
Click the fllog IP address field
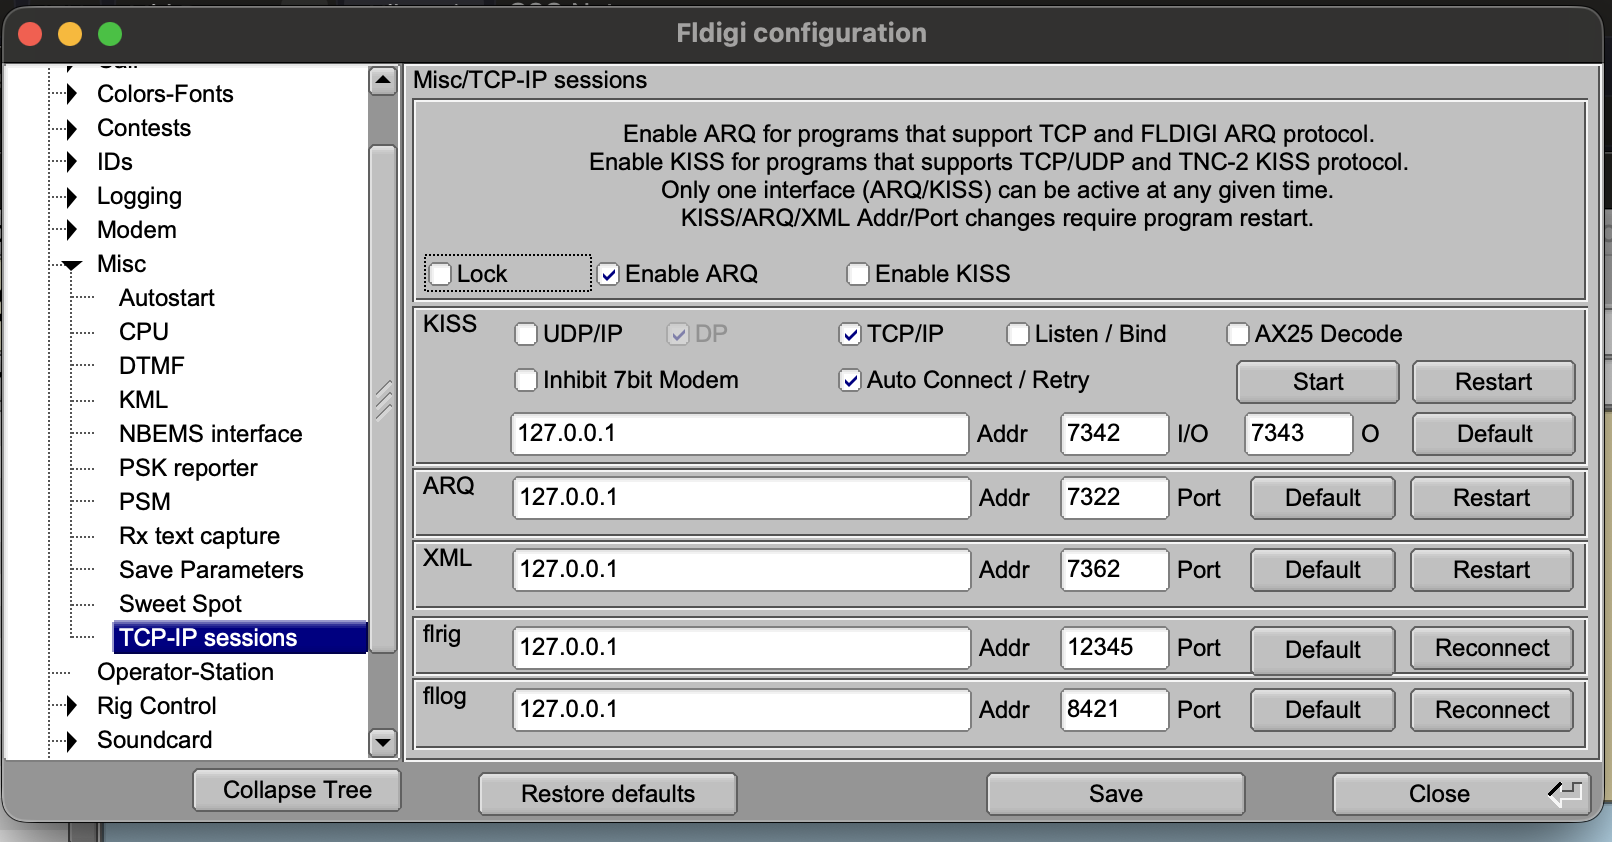point(741,710)
